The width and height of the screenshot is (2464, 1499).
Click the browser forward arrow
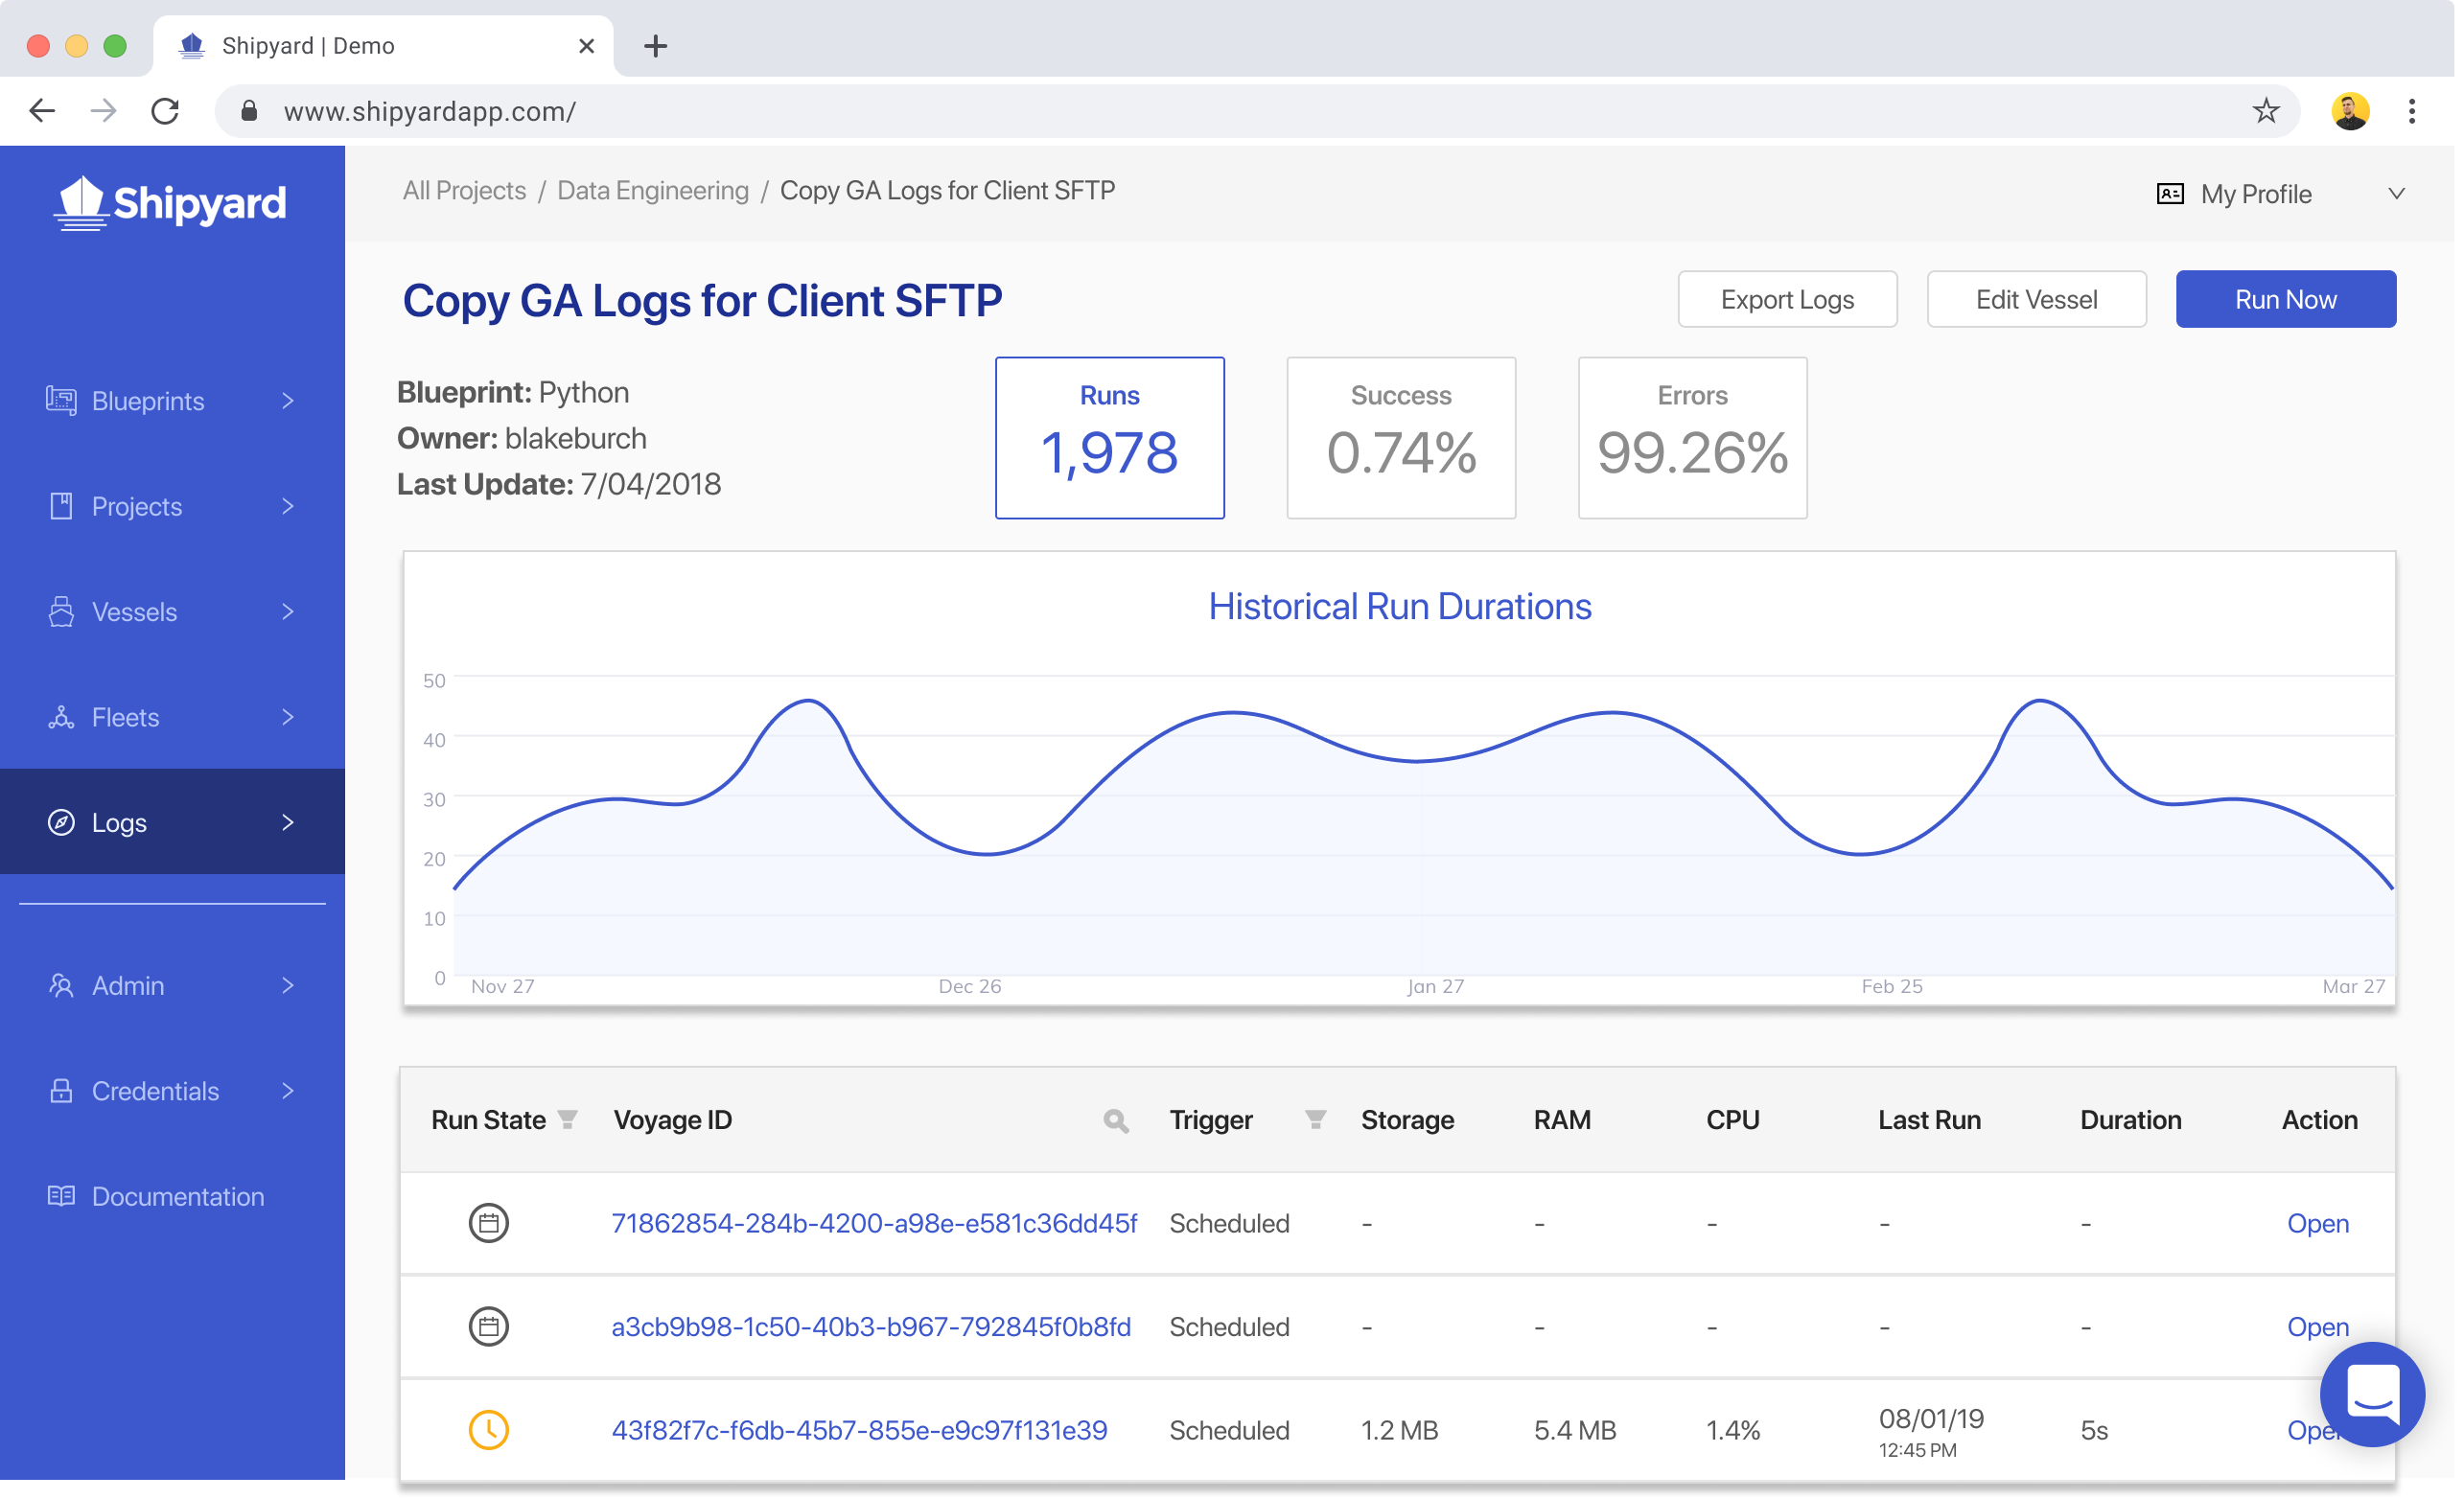click(x=104, y=111)
